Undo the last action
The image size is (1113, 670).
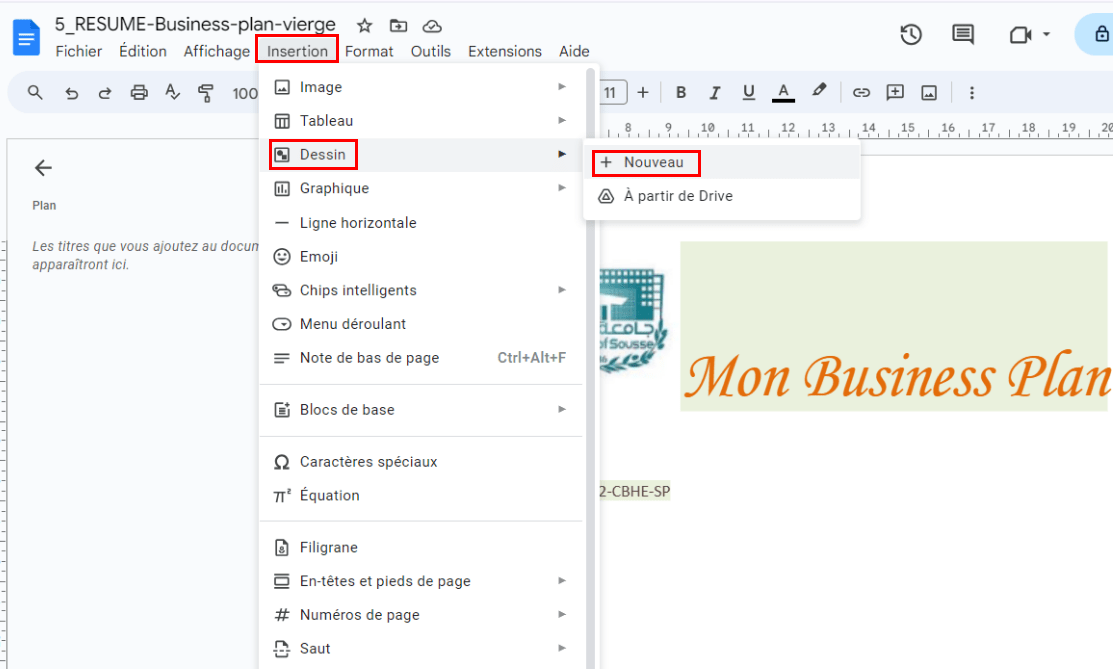(x=71, y=92)
